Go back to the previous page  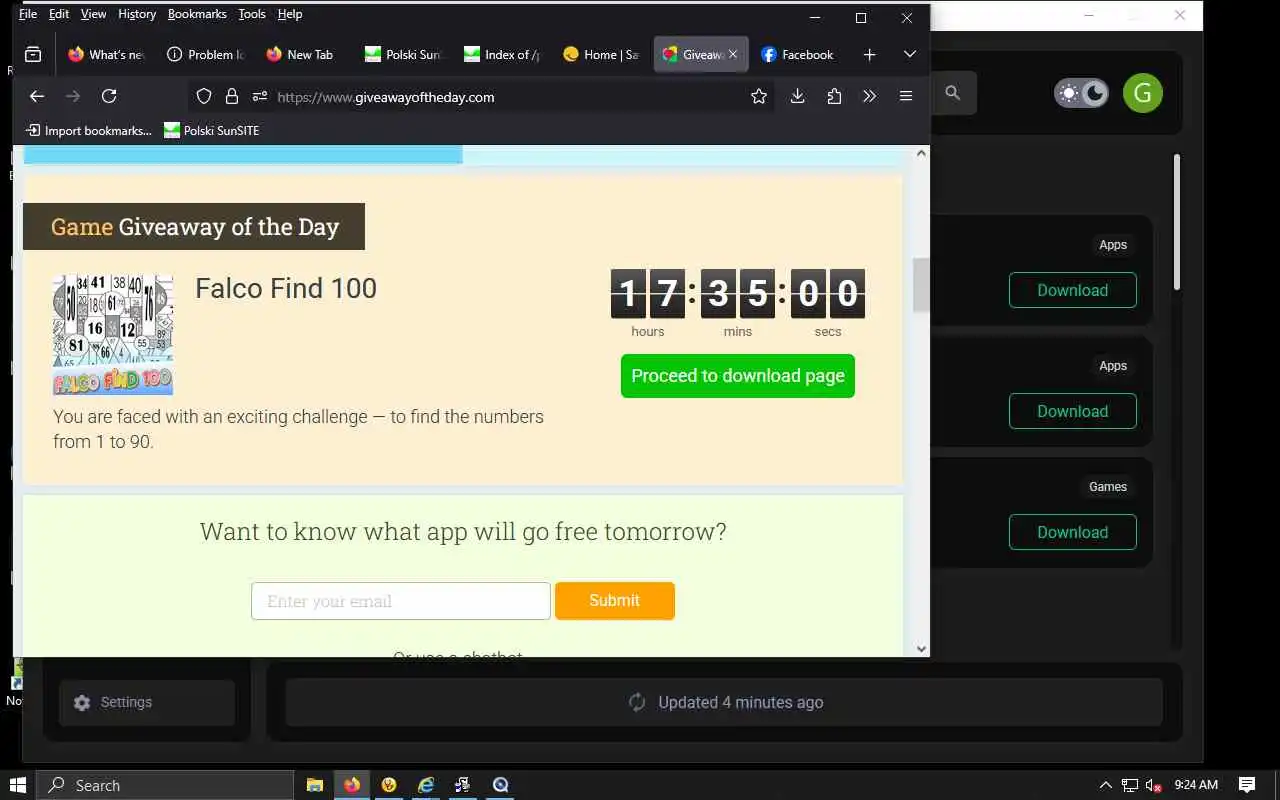(37, 96)
